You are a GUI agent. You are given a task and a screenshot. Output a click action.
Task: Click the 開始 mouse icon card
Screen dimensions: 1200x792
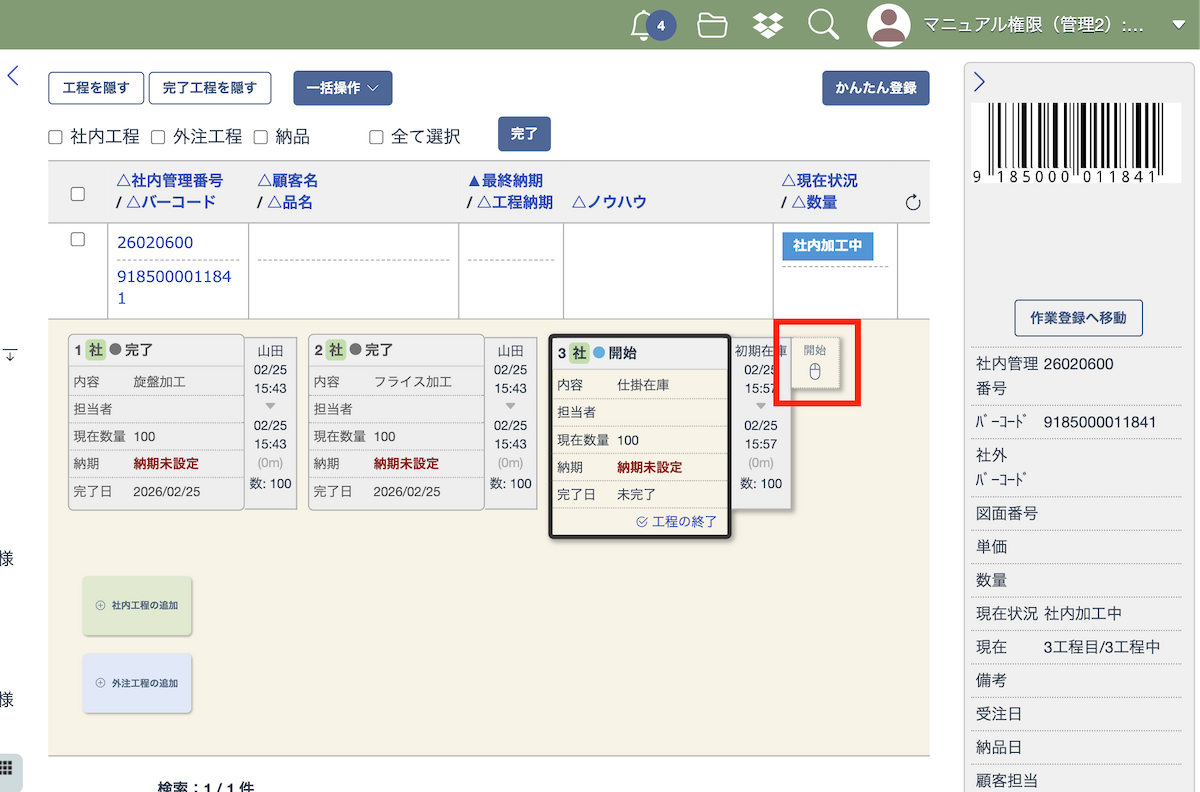(815, 363)
